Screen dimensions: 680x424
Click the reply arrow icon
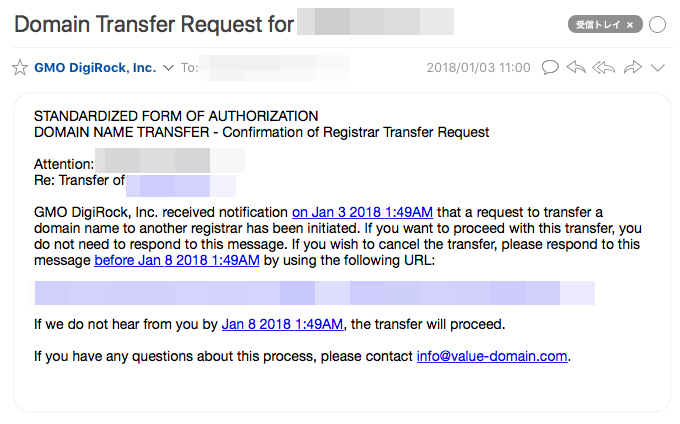(x=576, y=67)
